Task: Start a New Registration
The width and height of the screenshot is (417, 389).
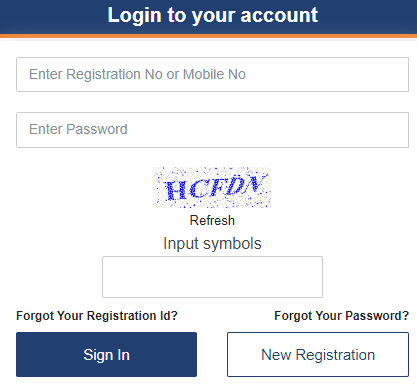Action: [x=318, y=354]
